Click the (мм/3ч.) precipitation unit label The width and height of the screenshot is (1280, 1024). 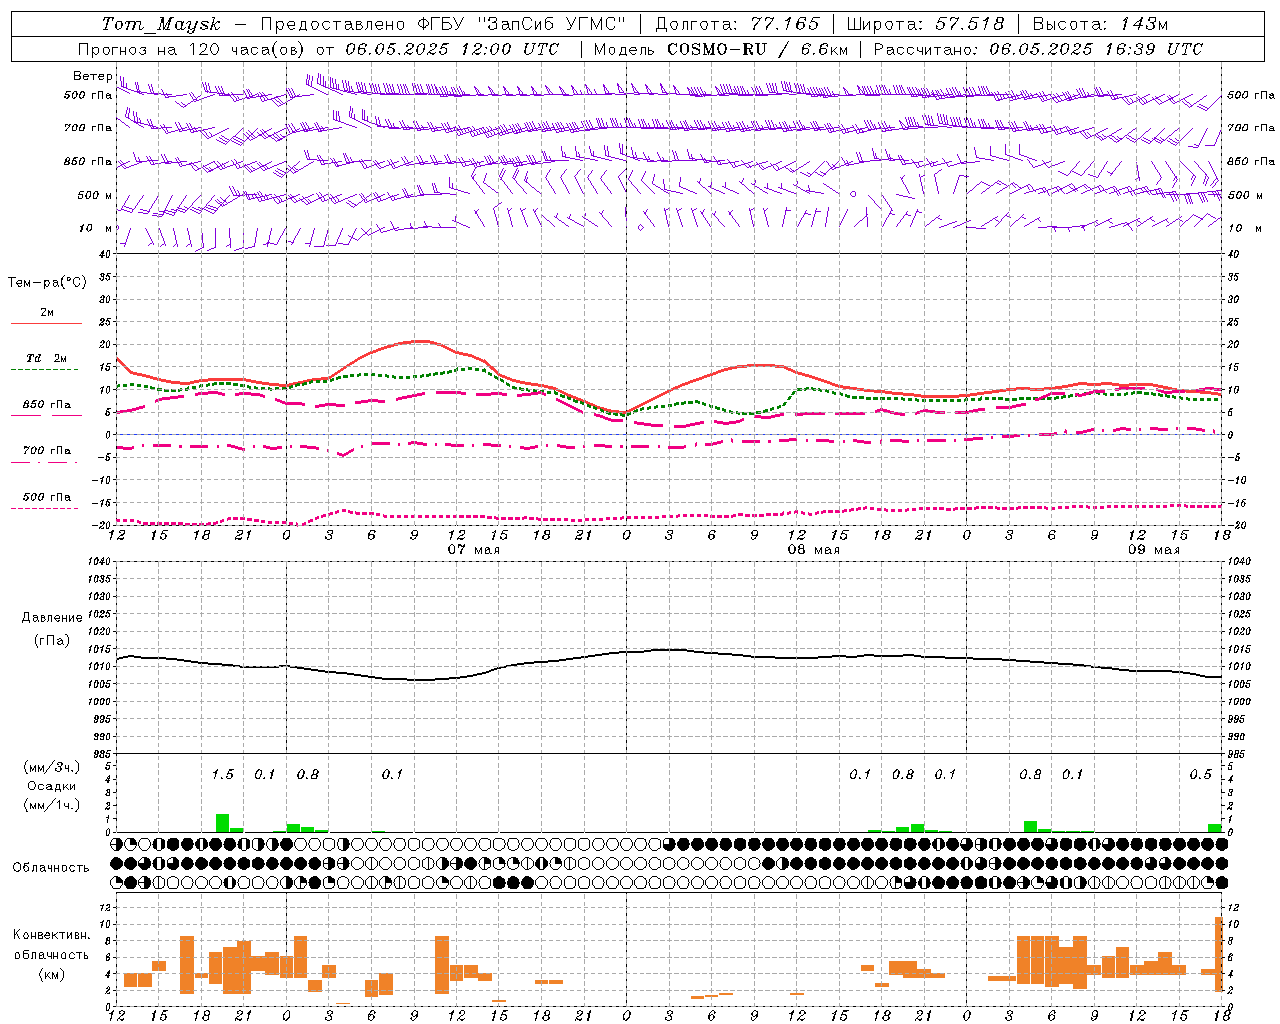tap(51, 767)
